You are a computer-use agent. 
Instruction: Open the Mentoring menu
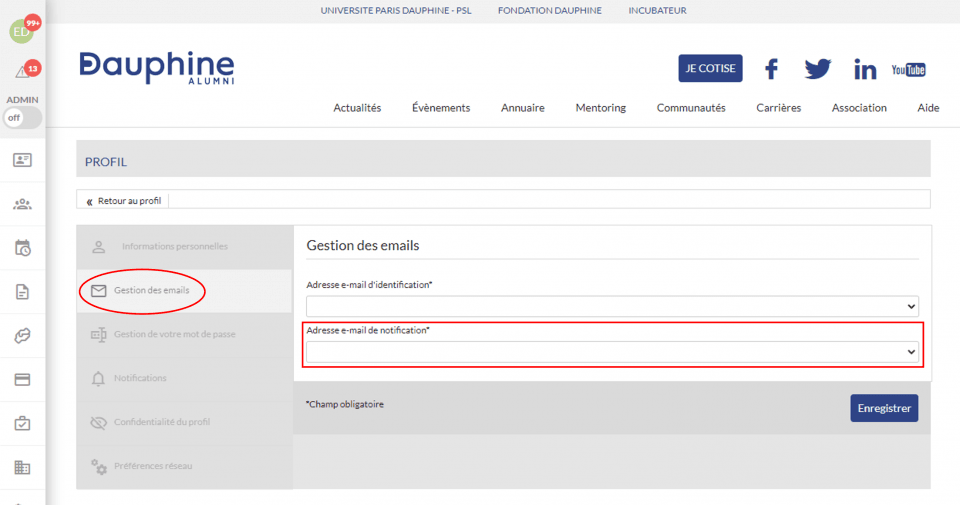click(x=601, y=108)
